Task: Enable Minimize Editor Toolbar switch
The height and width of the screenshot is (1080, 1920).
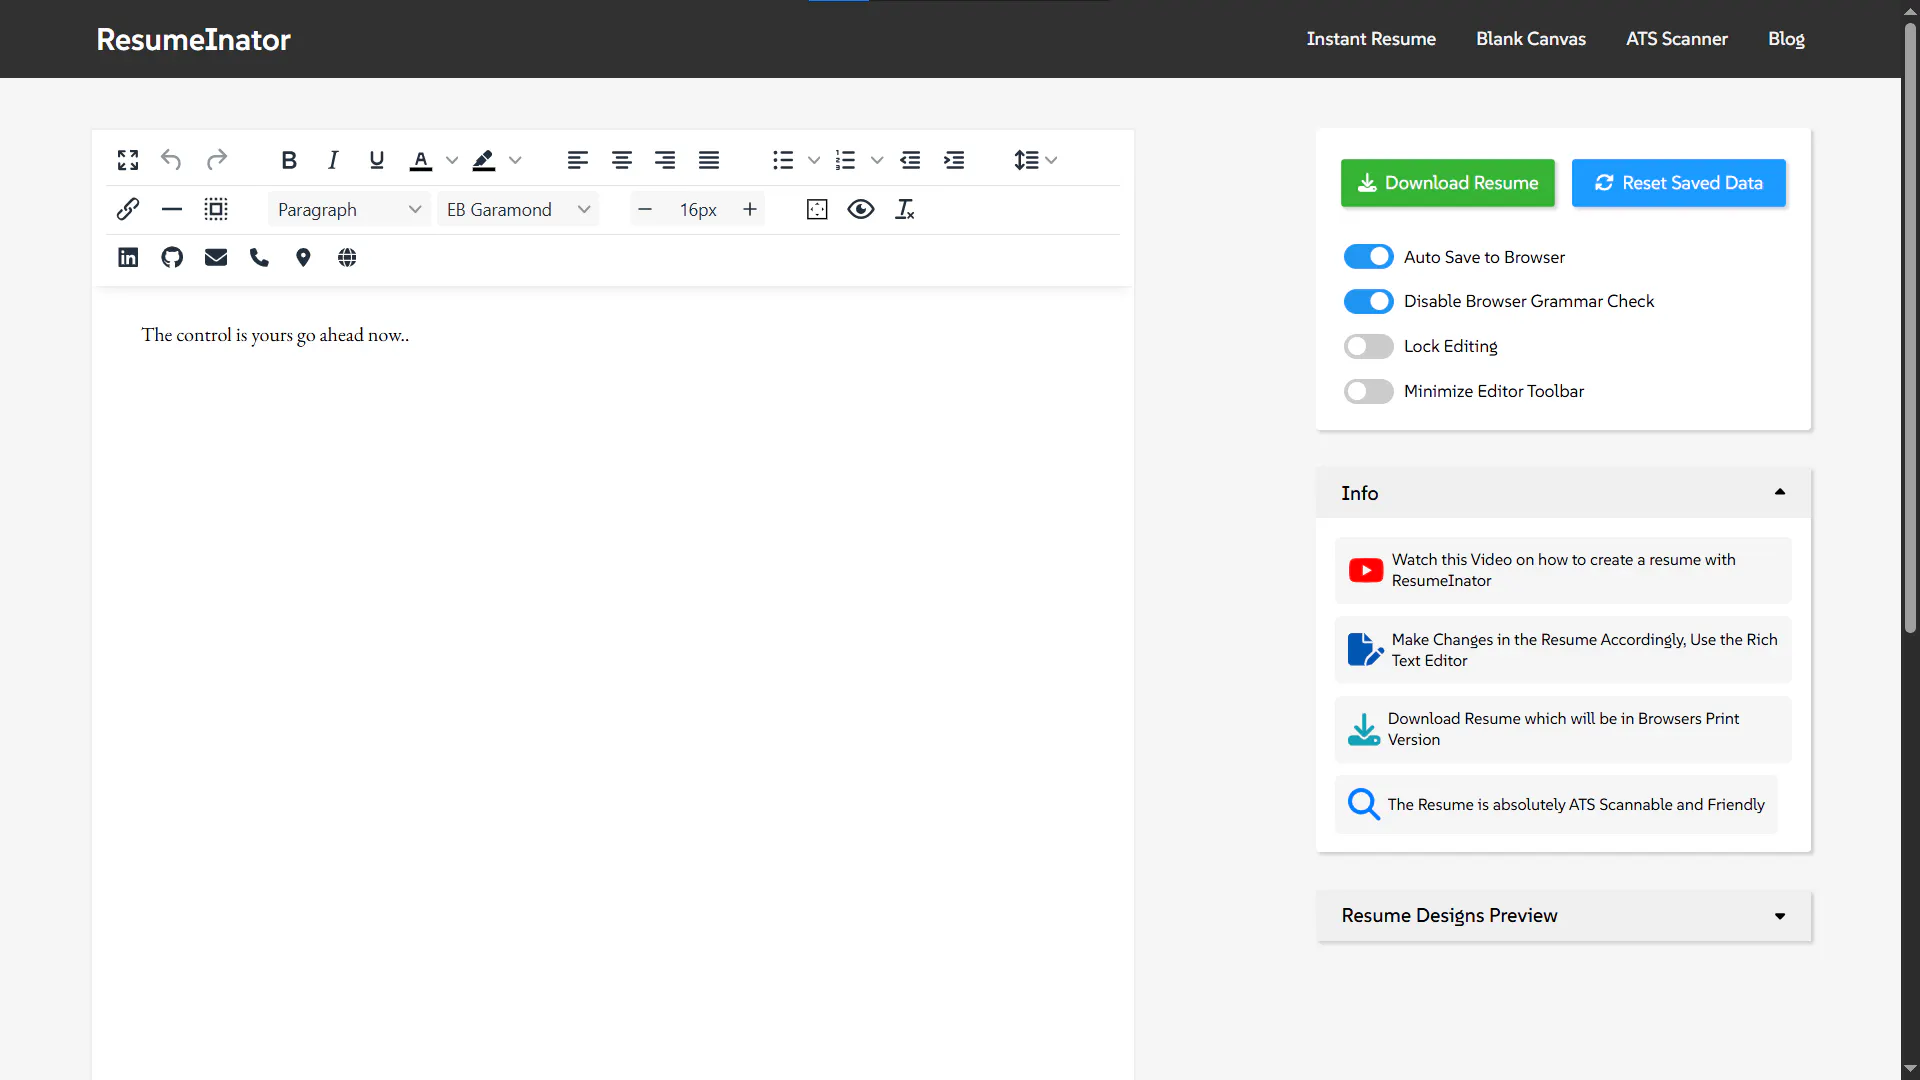Action: (x=1368, y=391)
